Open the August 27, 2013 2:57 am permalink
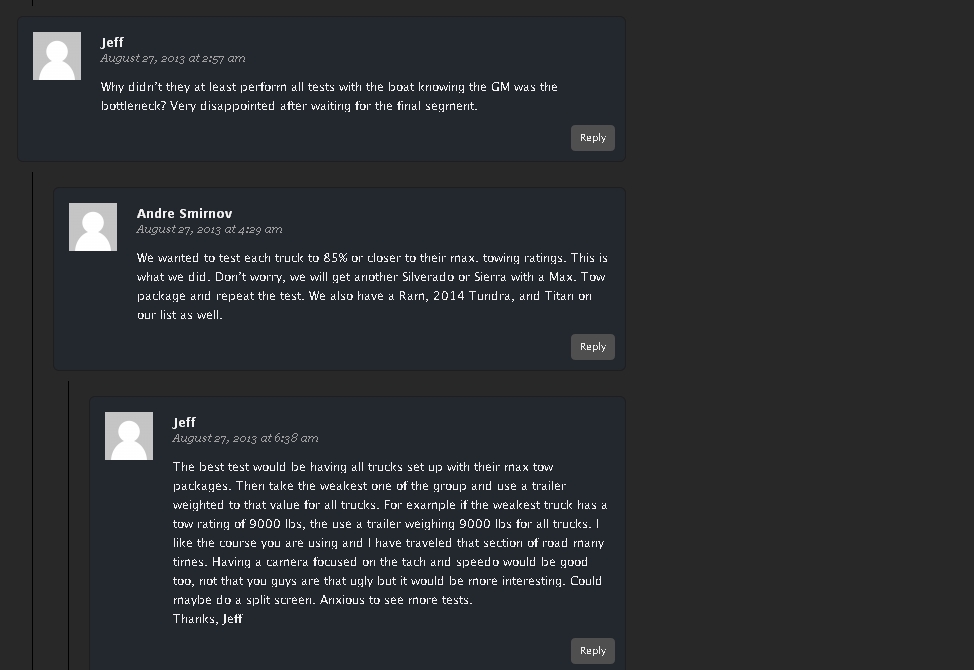Screen dimensions: 974x670 pyautogui.click(x=172, y=58)
